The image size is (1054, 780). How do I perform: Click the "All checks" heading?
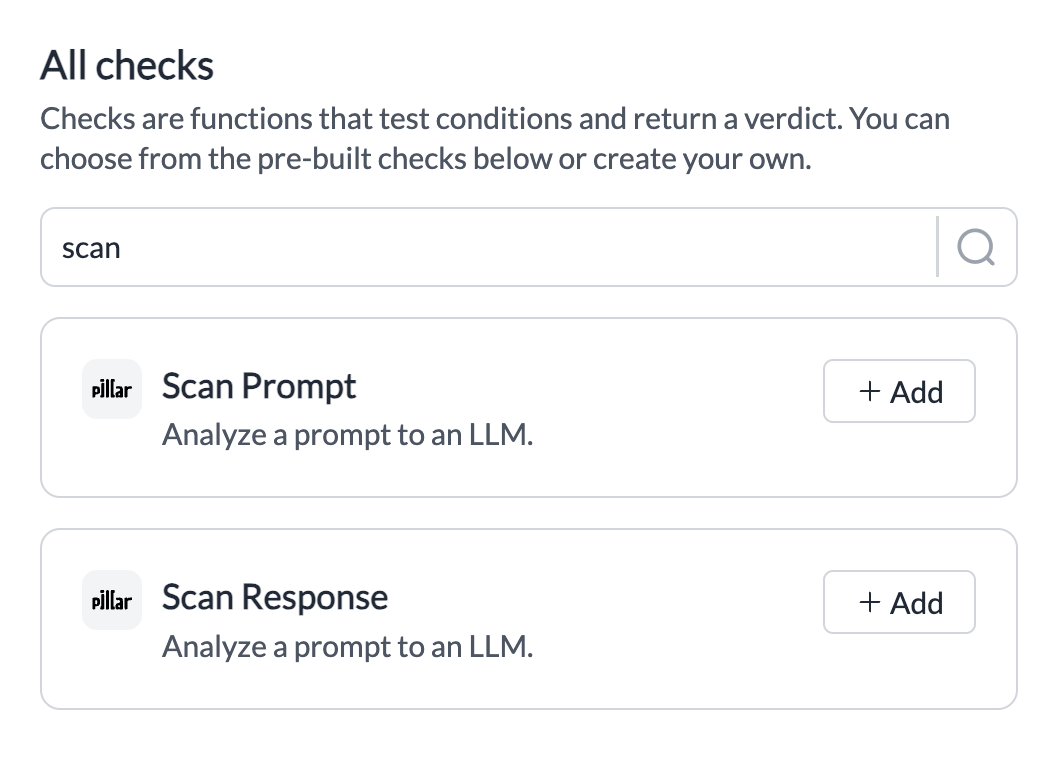127,66
